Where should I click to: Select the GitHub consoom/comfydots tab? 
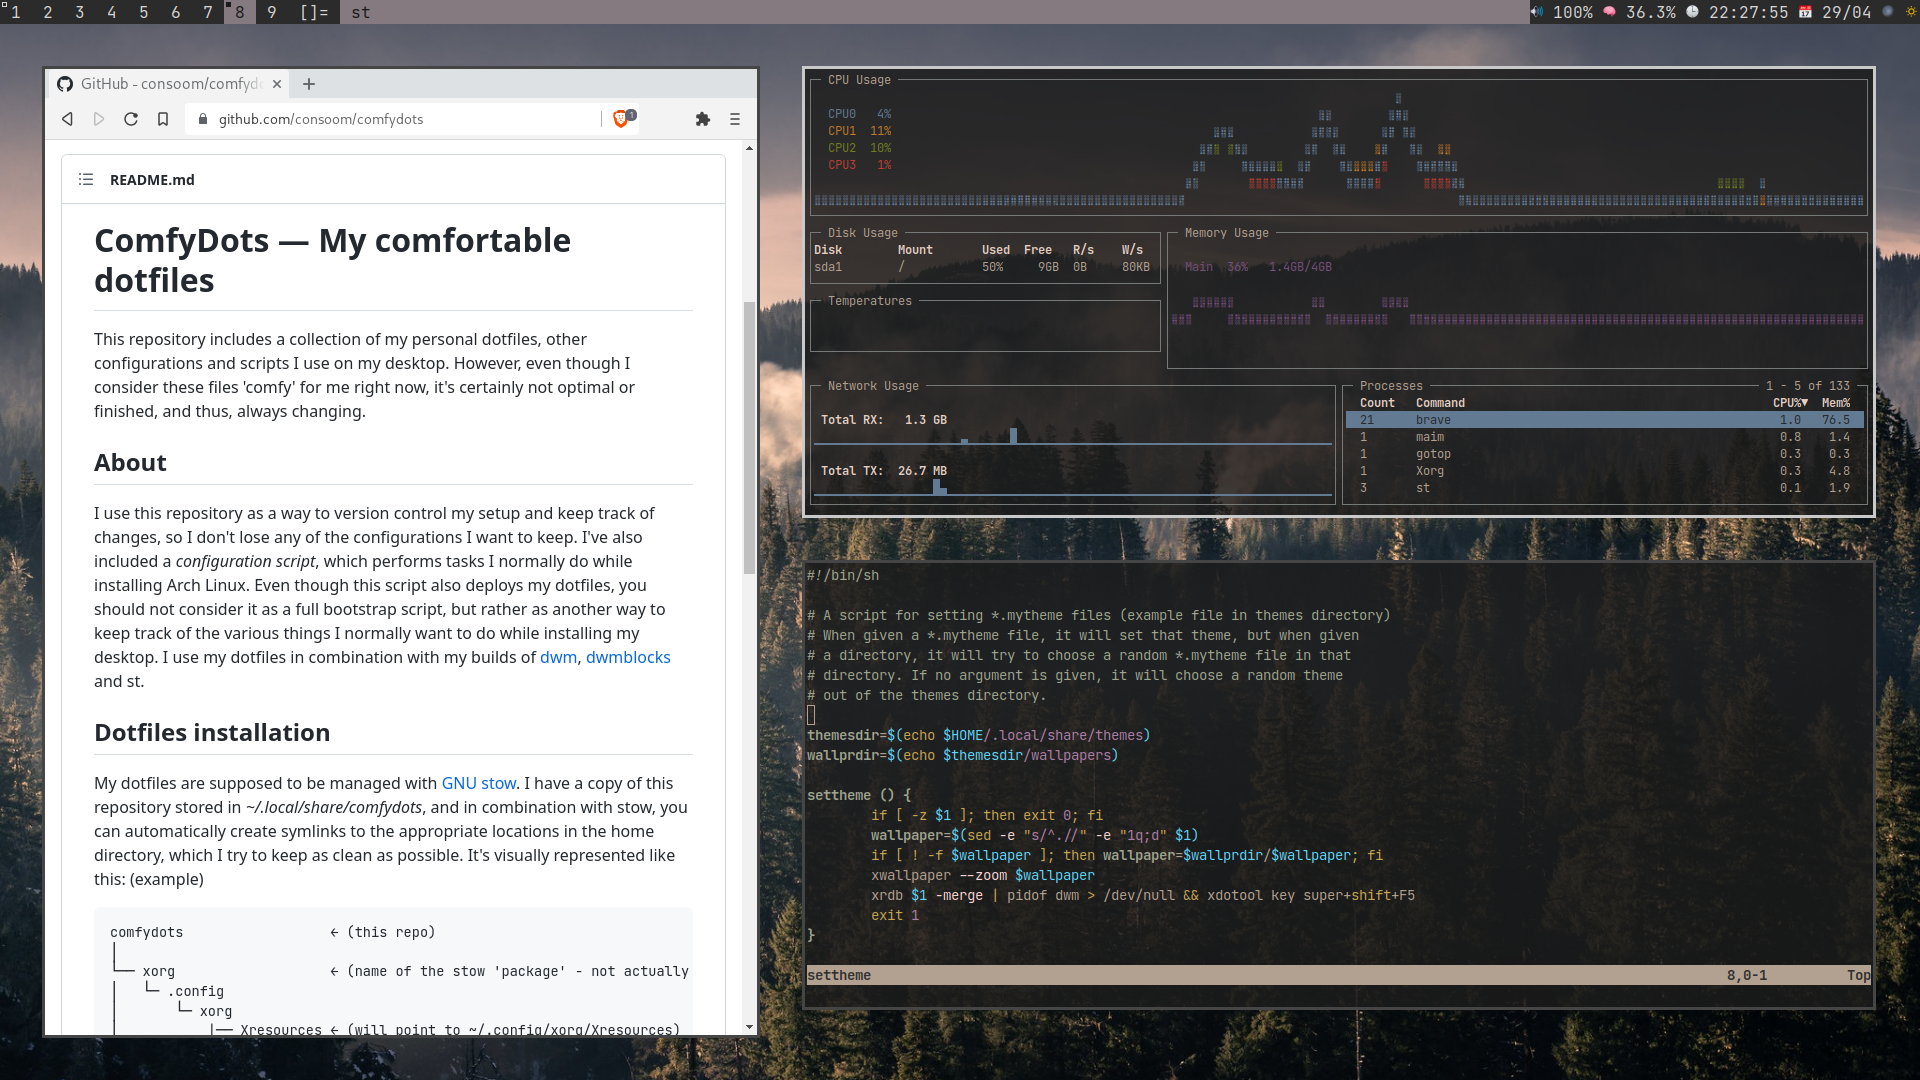coord(170,84)
